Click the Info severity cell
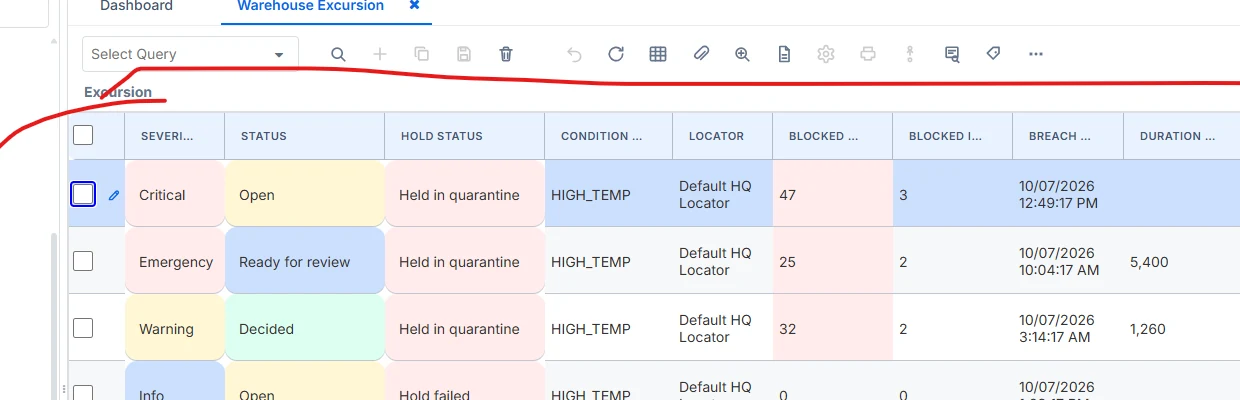 coord(175,381)
